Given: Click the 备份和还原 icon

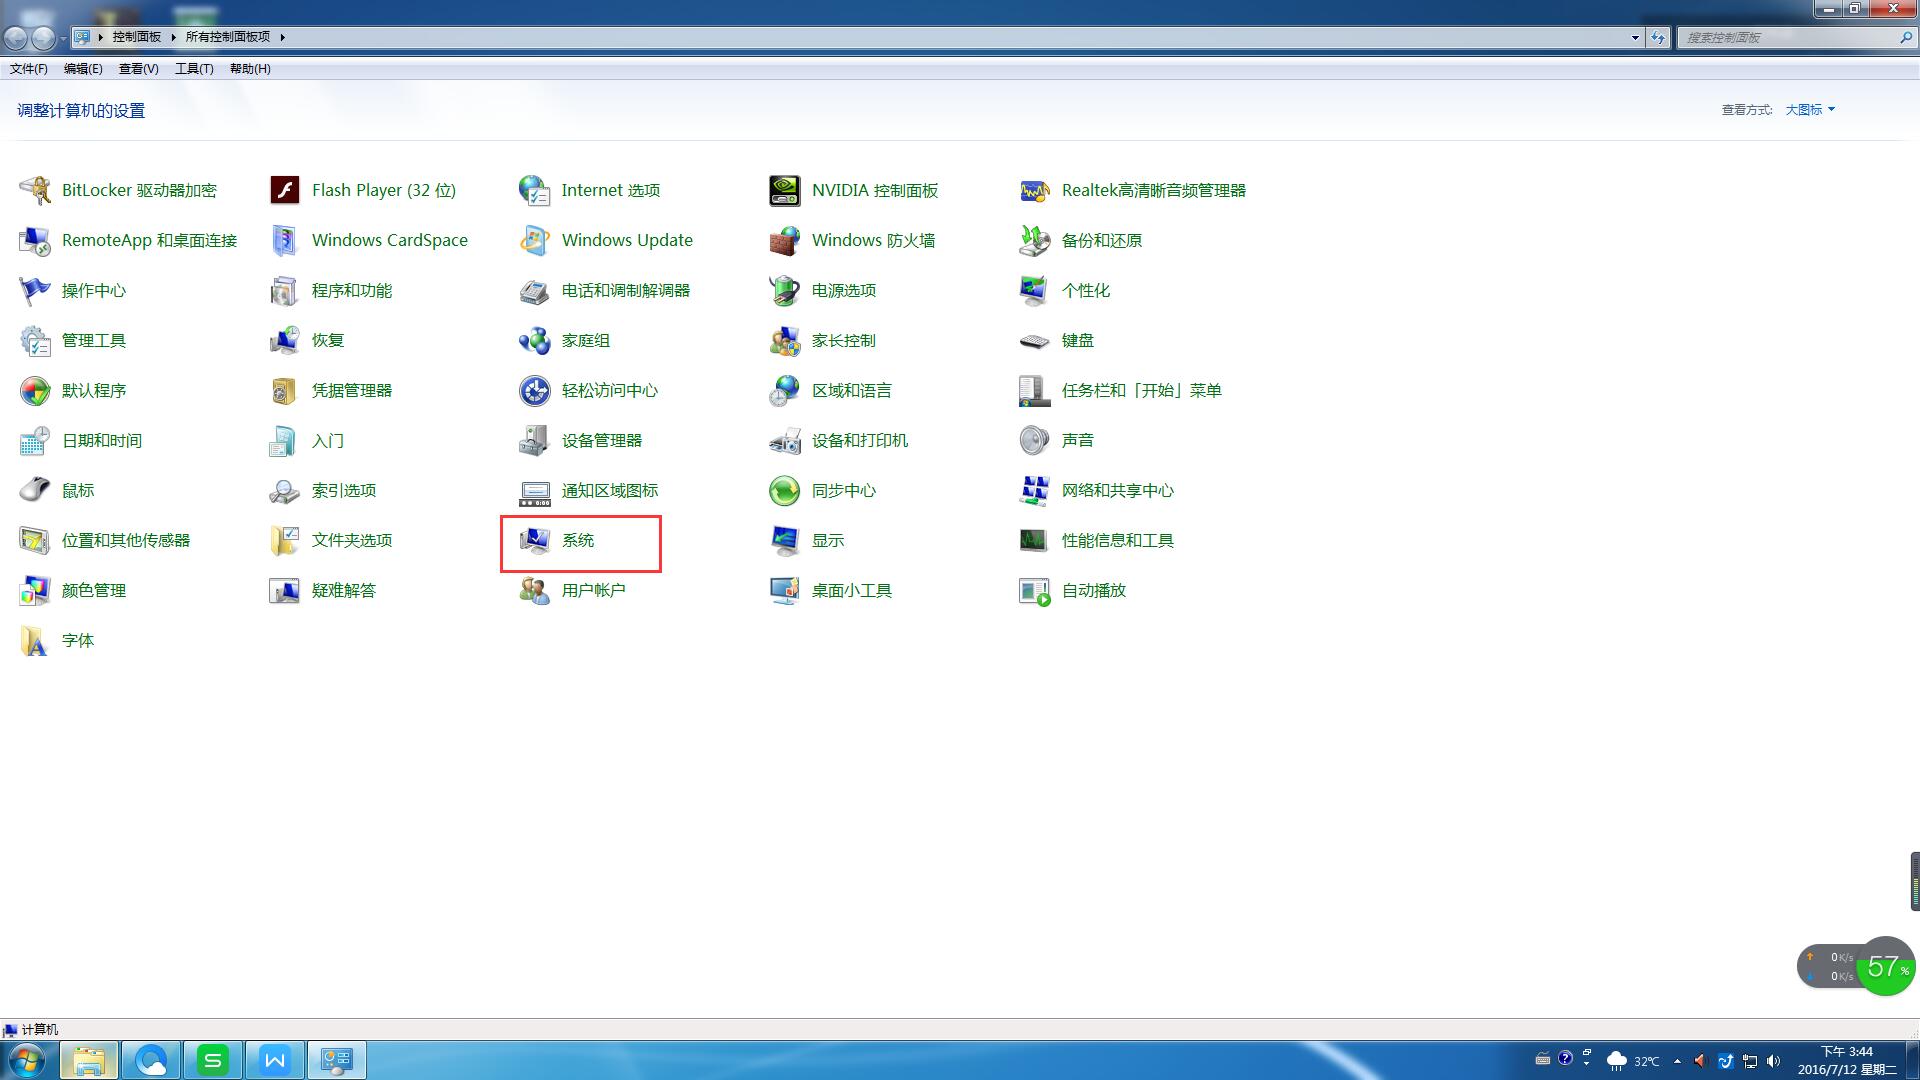Looking at the screenshot, I should coord(1035,240).
